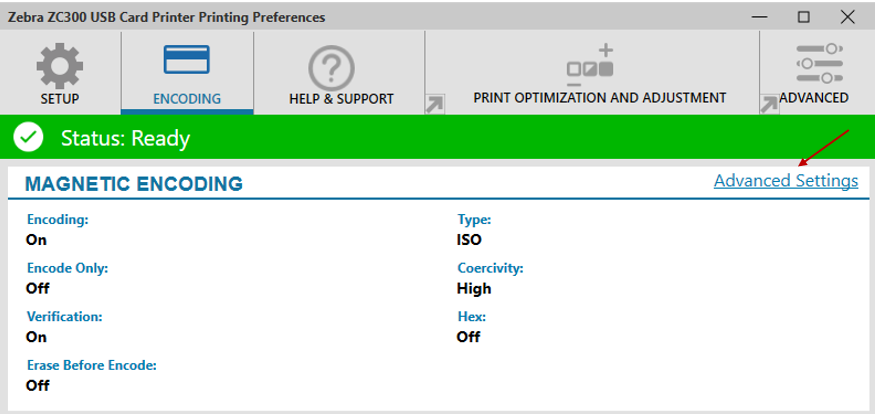Click the 'Status: Ready' text
The width and height of the screenshot is (876, 414).
pos(125,138)
